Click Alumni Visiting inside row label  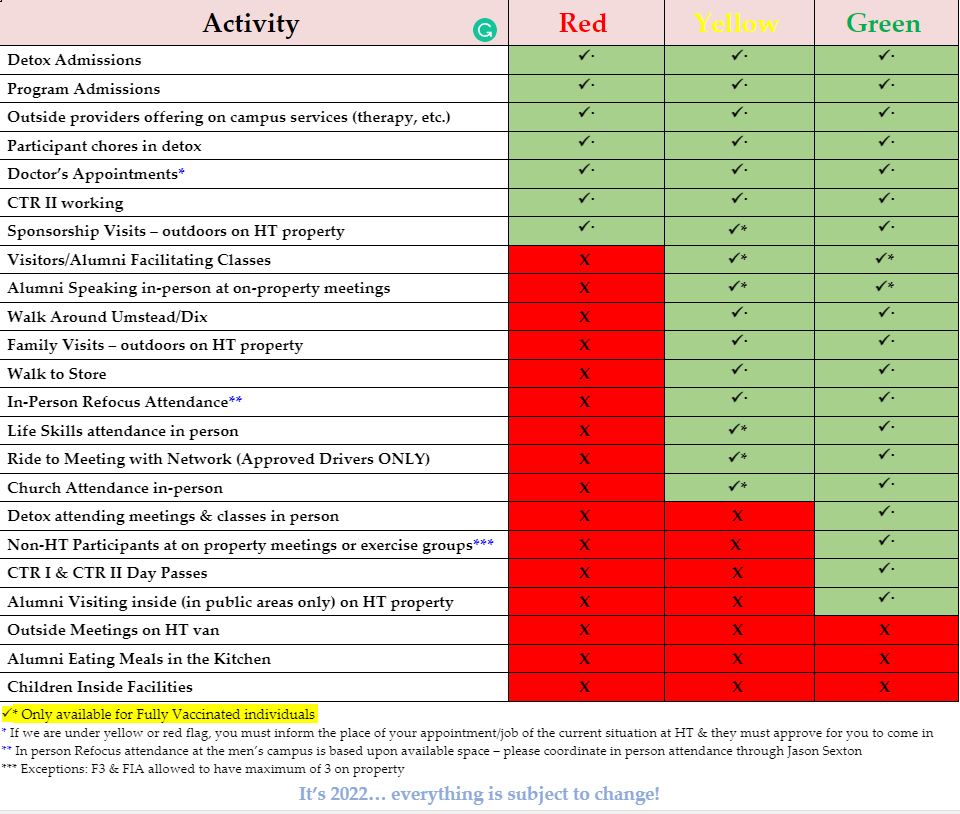[x=230, y=602]
